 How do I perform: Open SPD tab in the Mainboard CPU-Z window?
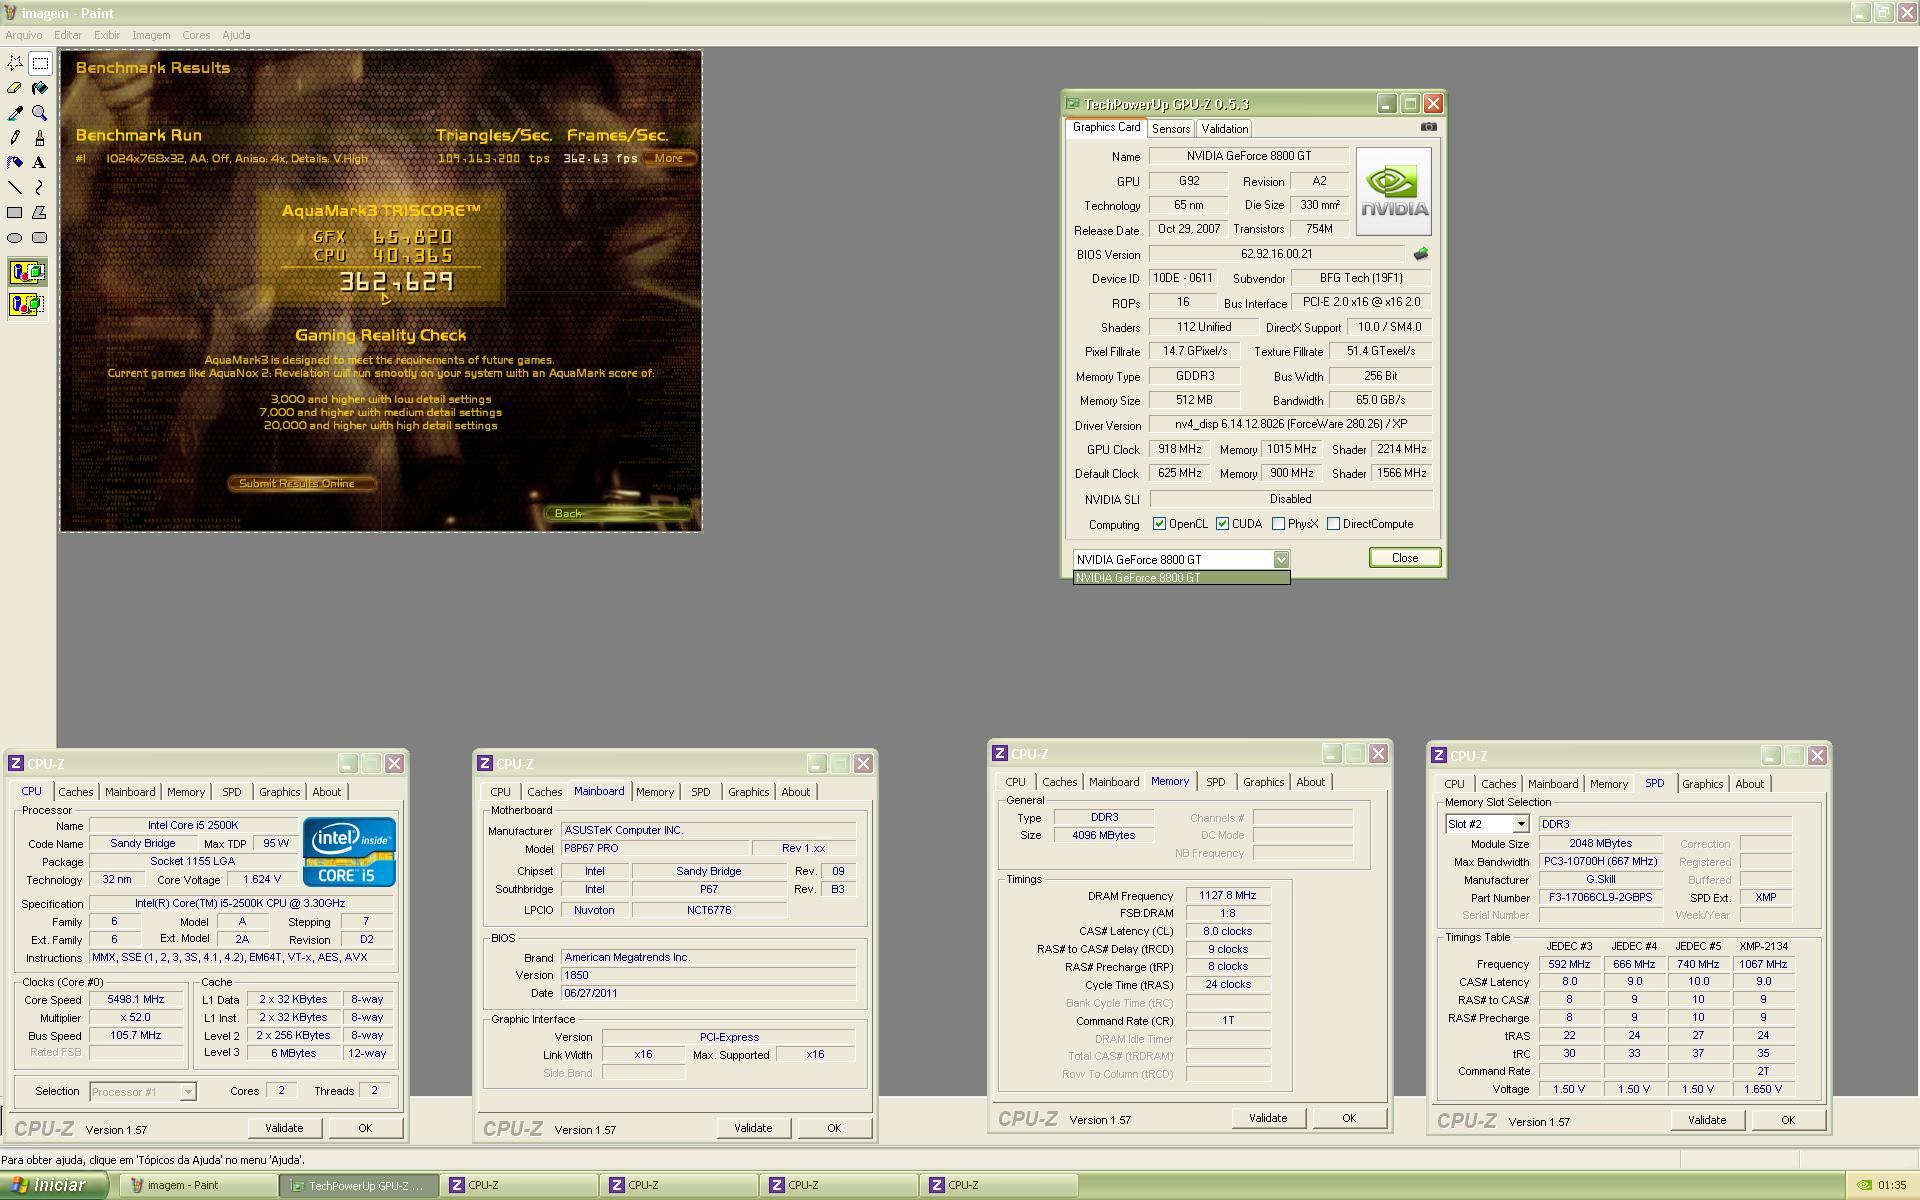tap(701, 792)
